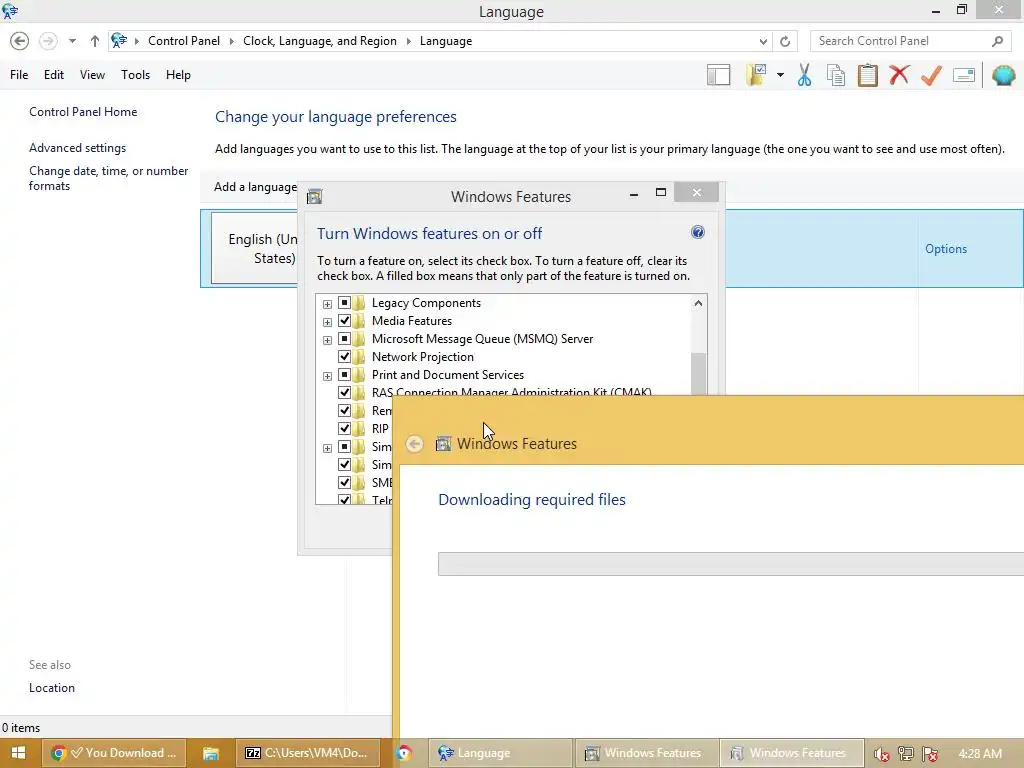Uncheck the Media Features checkbox
The width and height of the screenshot is (1024, 768).
(344, 321)
